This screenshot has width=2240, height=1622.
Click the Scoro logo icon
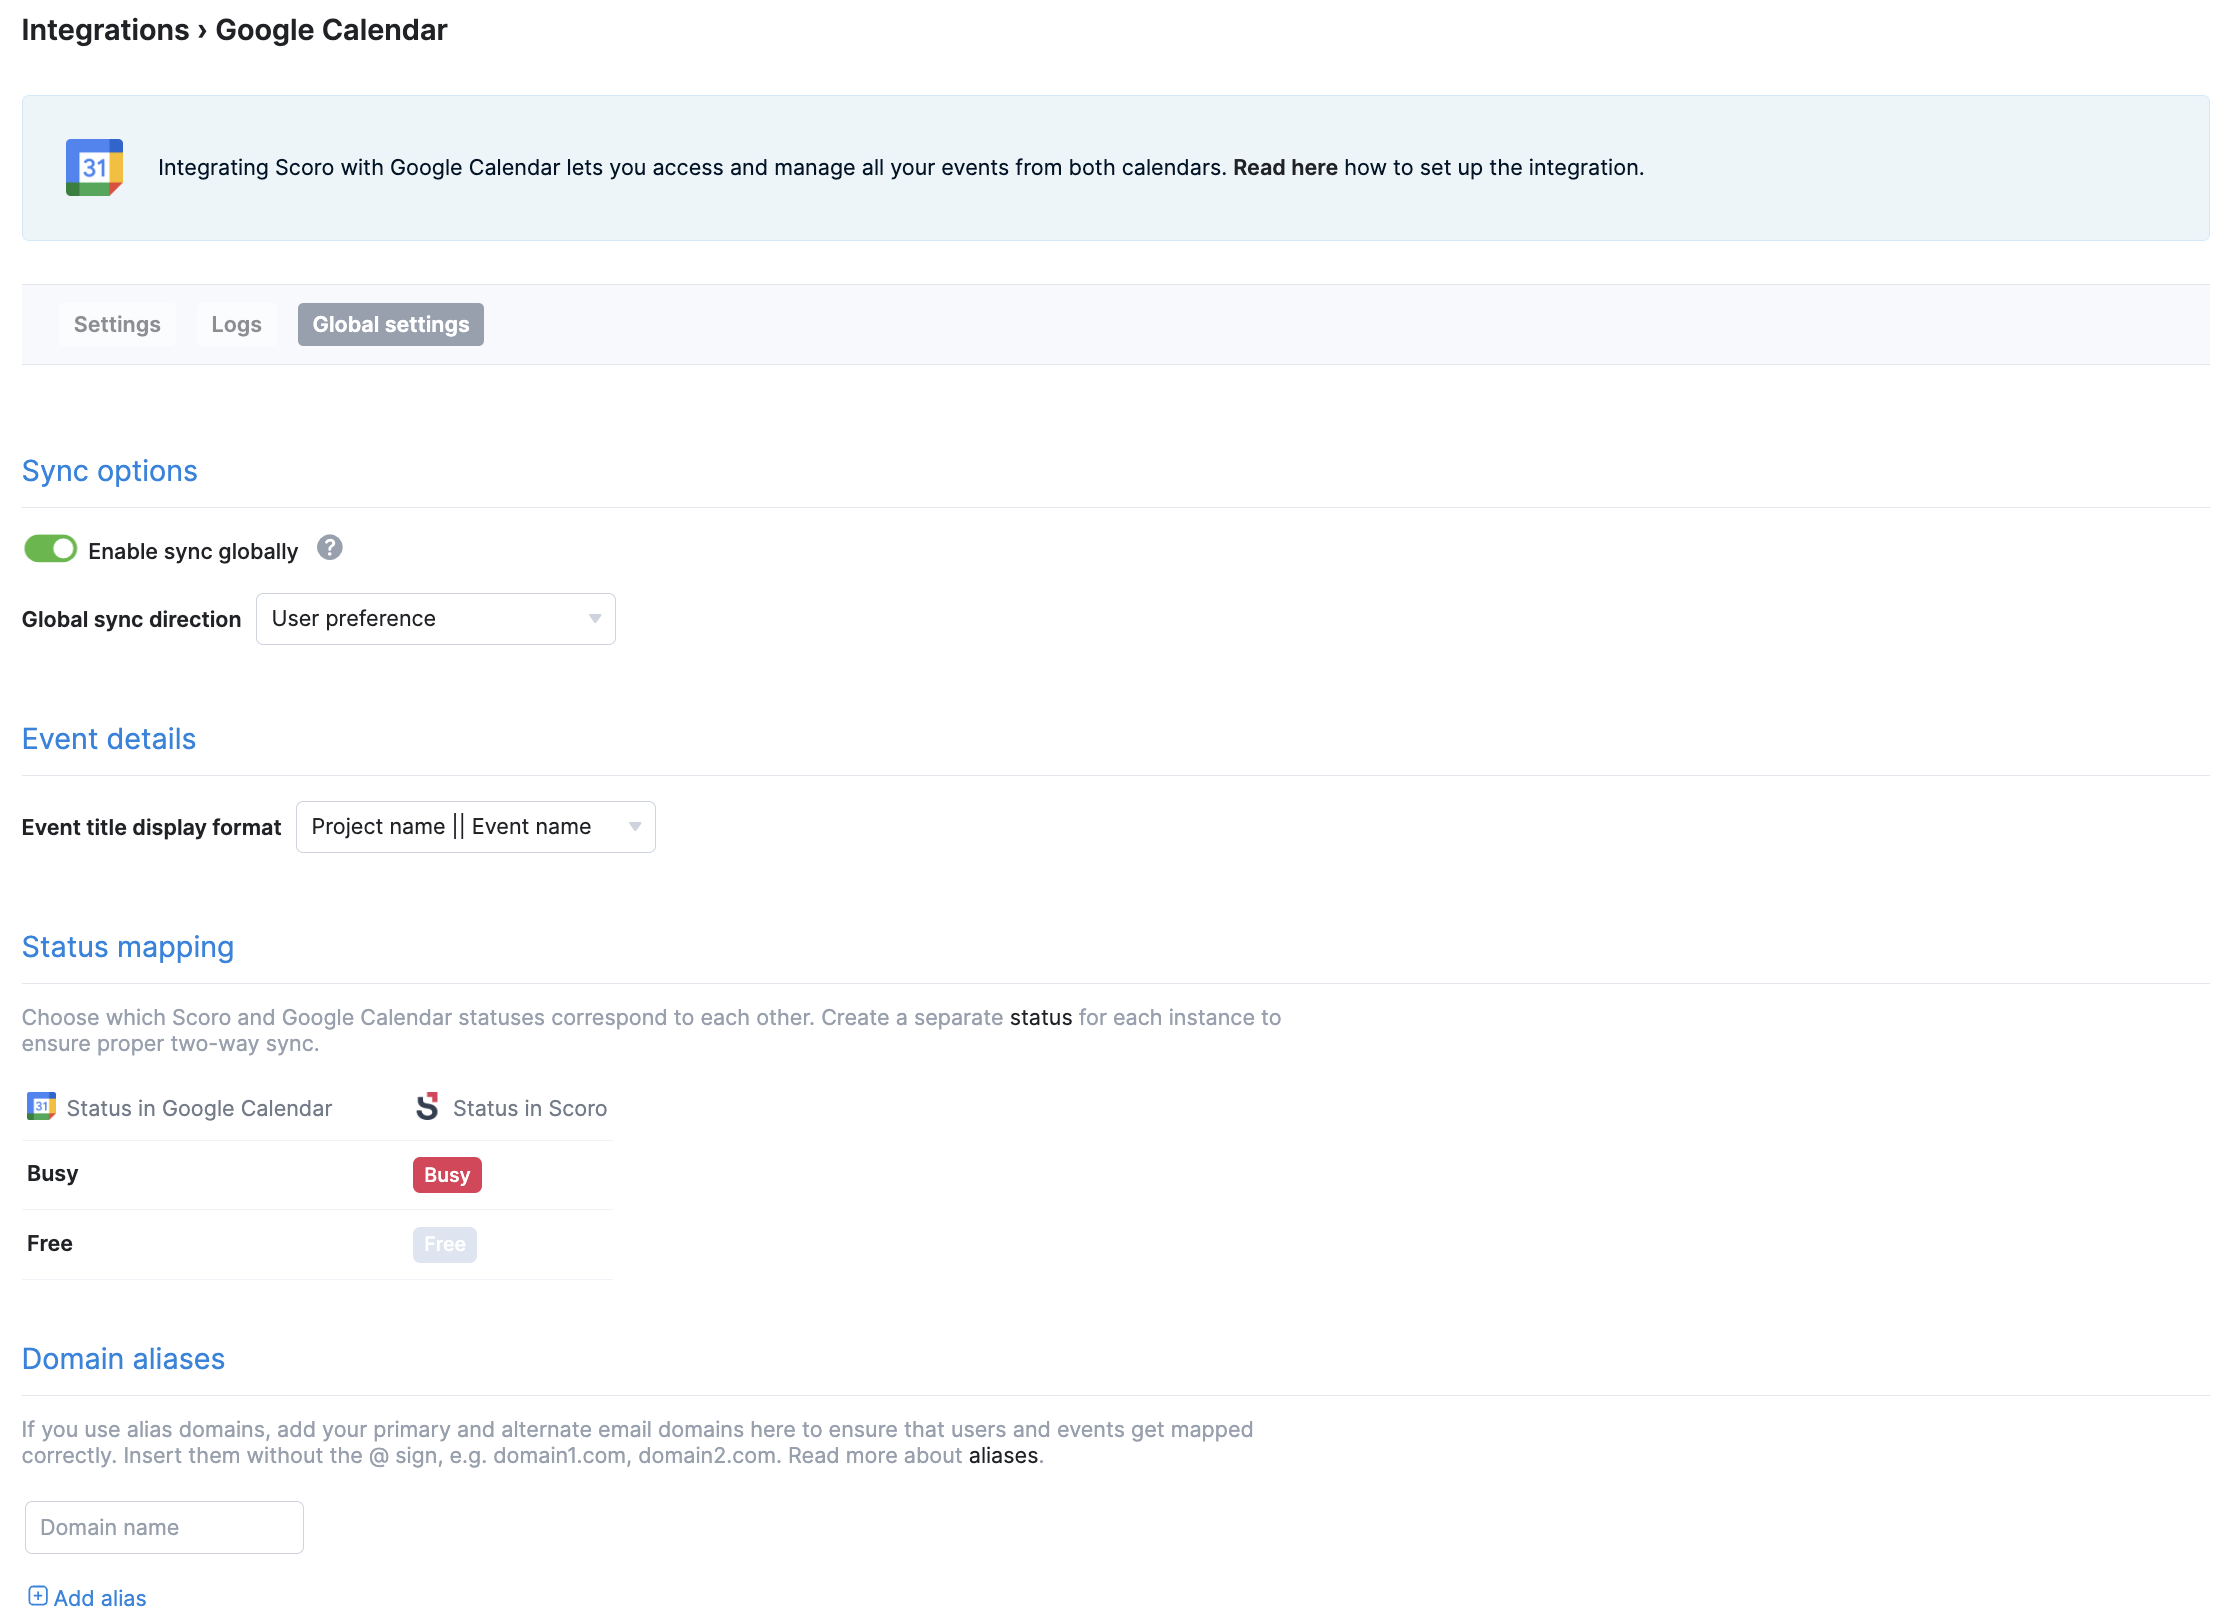[x=427, y=1106]
